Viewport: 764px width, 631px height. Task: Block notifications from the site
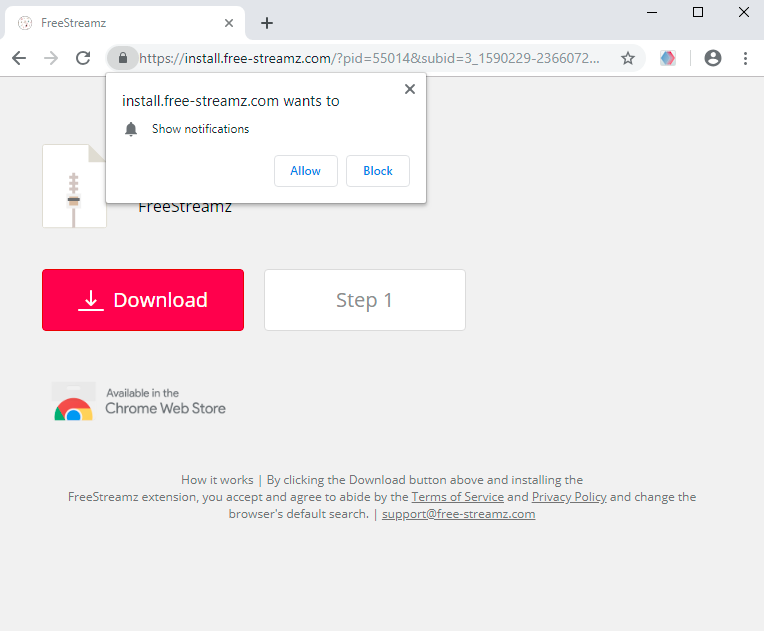click(x=378, y=171)
